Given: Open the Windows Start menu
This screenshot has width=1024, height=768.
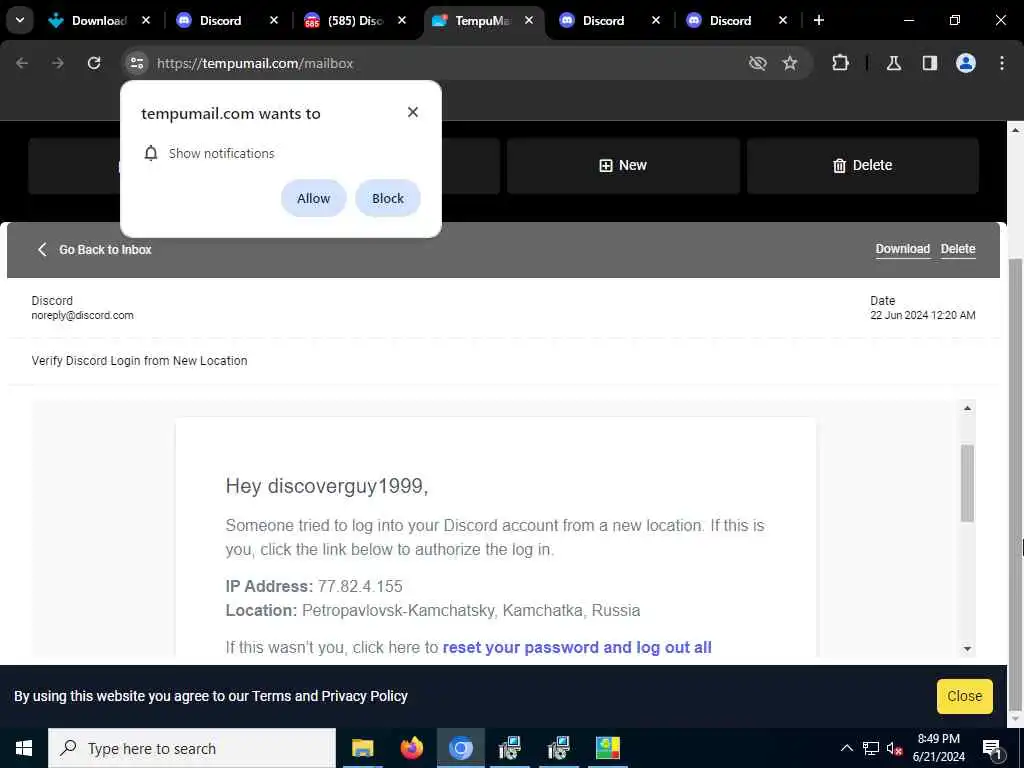Looking at the screenshot, I should (x=24, y=748).
